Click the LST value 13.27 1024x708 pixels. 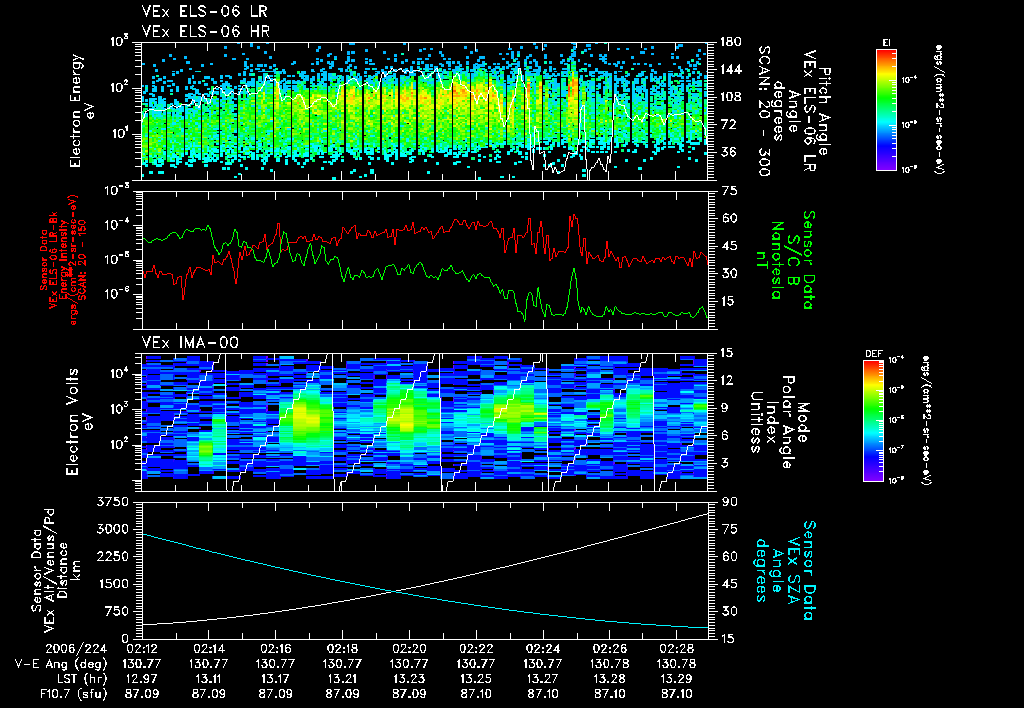(543, 679)
